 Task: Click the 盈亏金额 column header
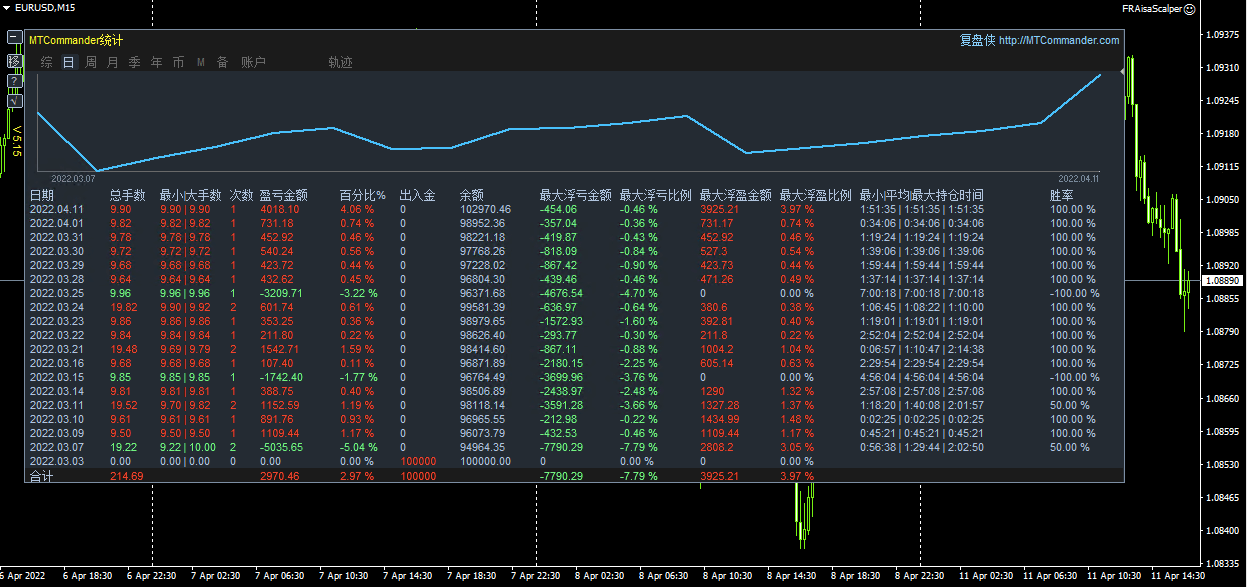coord(283,195)
